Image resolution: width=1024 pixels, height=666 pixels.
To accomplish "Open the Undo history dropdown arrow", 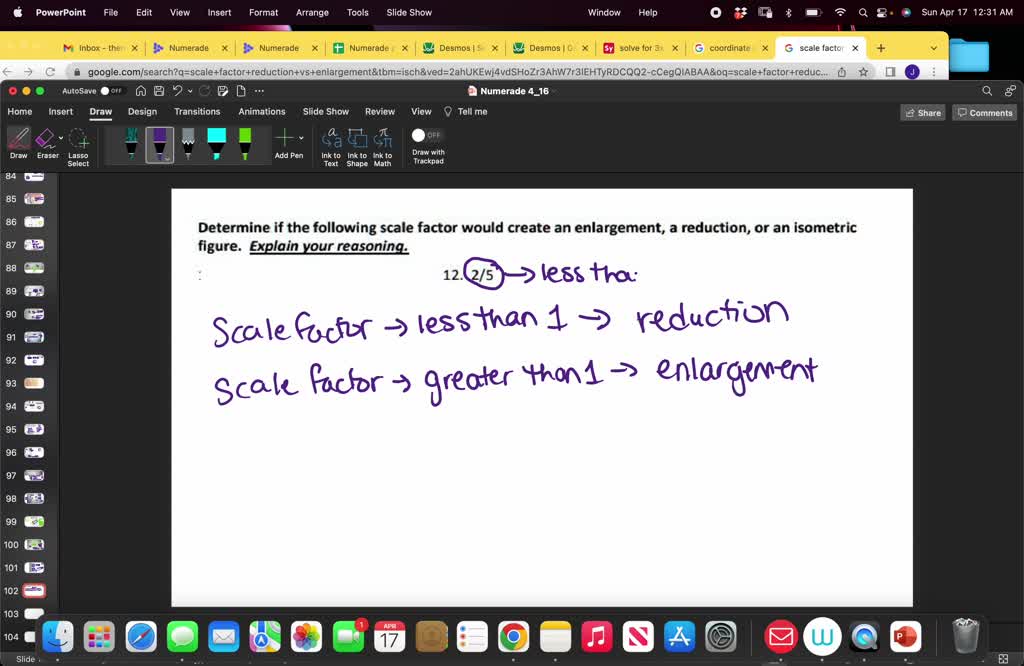I will click(190, 91).
